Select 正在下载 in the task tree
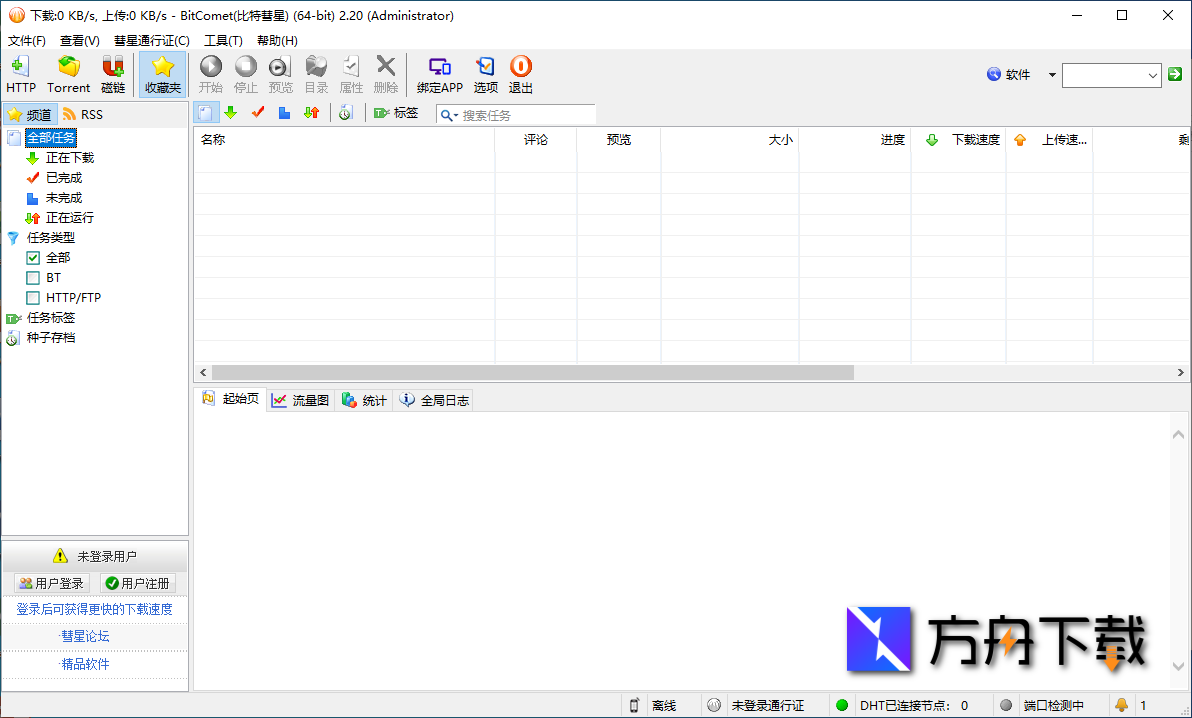Viewport: 1192px width, 718px height. click(69, 158)
